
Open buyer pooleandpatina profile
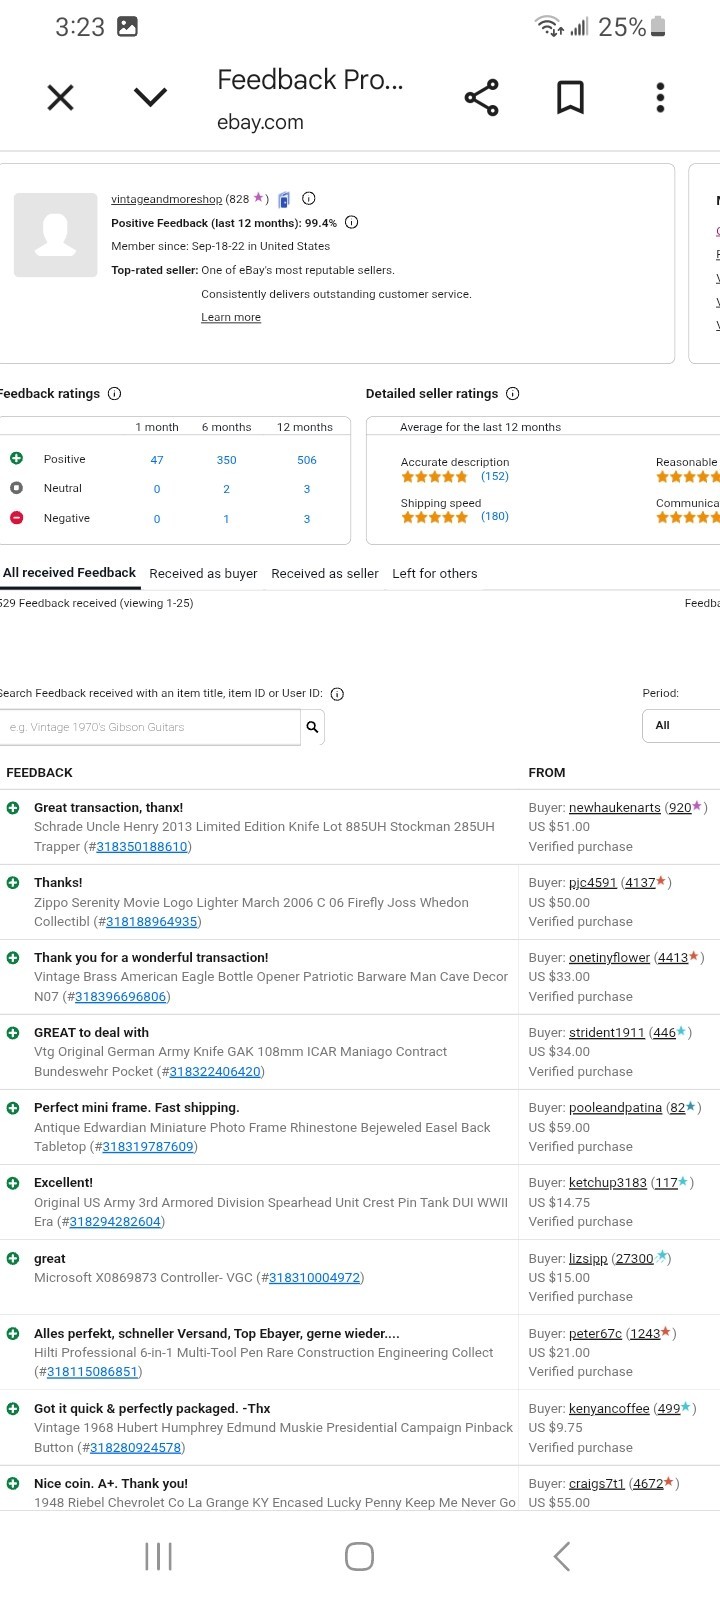pos(615,1107)
